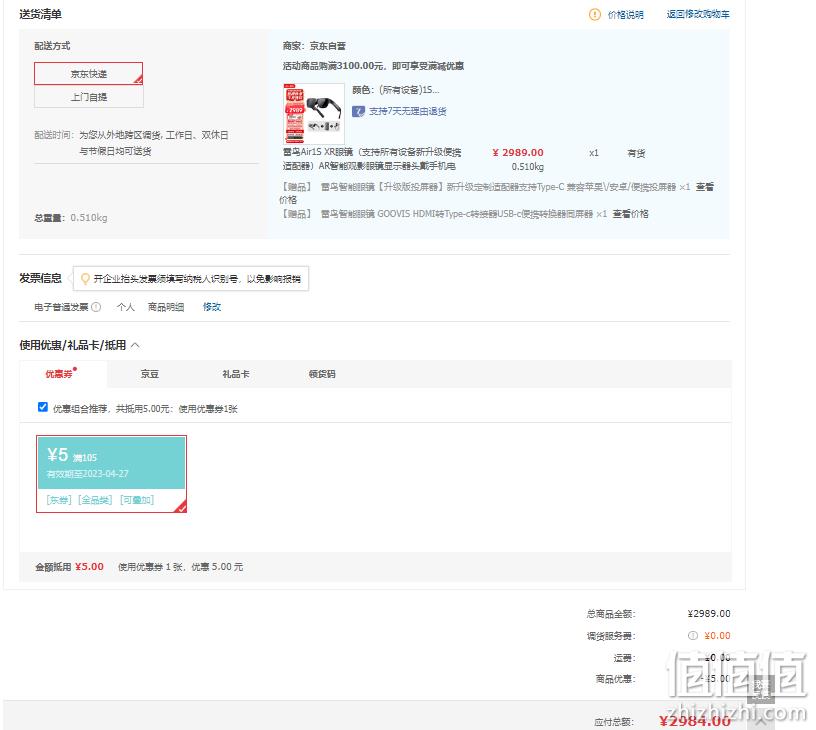Uncheck the 优惠组合推荐 checkbox
Viewport: 816px width, 730px height.
click(x=43, y=407)
